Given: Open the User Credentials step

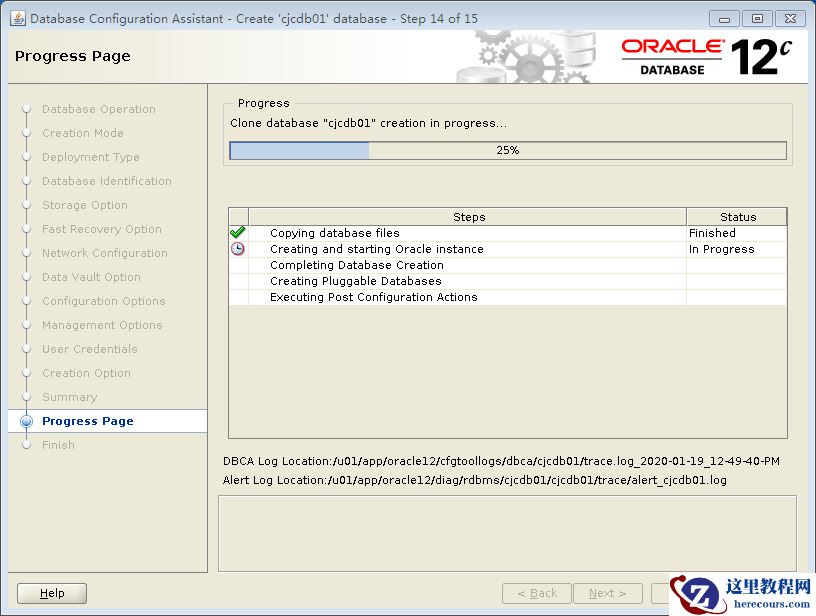Looking at the screenshot, I should (89, 349).
